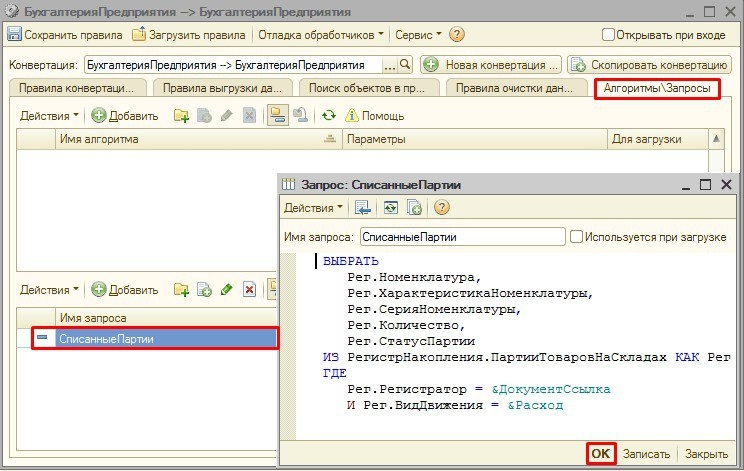Click the pencil edit icon in algorithms toolbar

point(227,116)
